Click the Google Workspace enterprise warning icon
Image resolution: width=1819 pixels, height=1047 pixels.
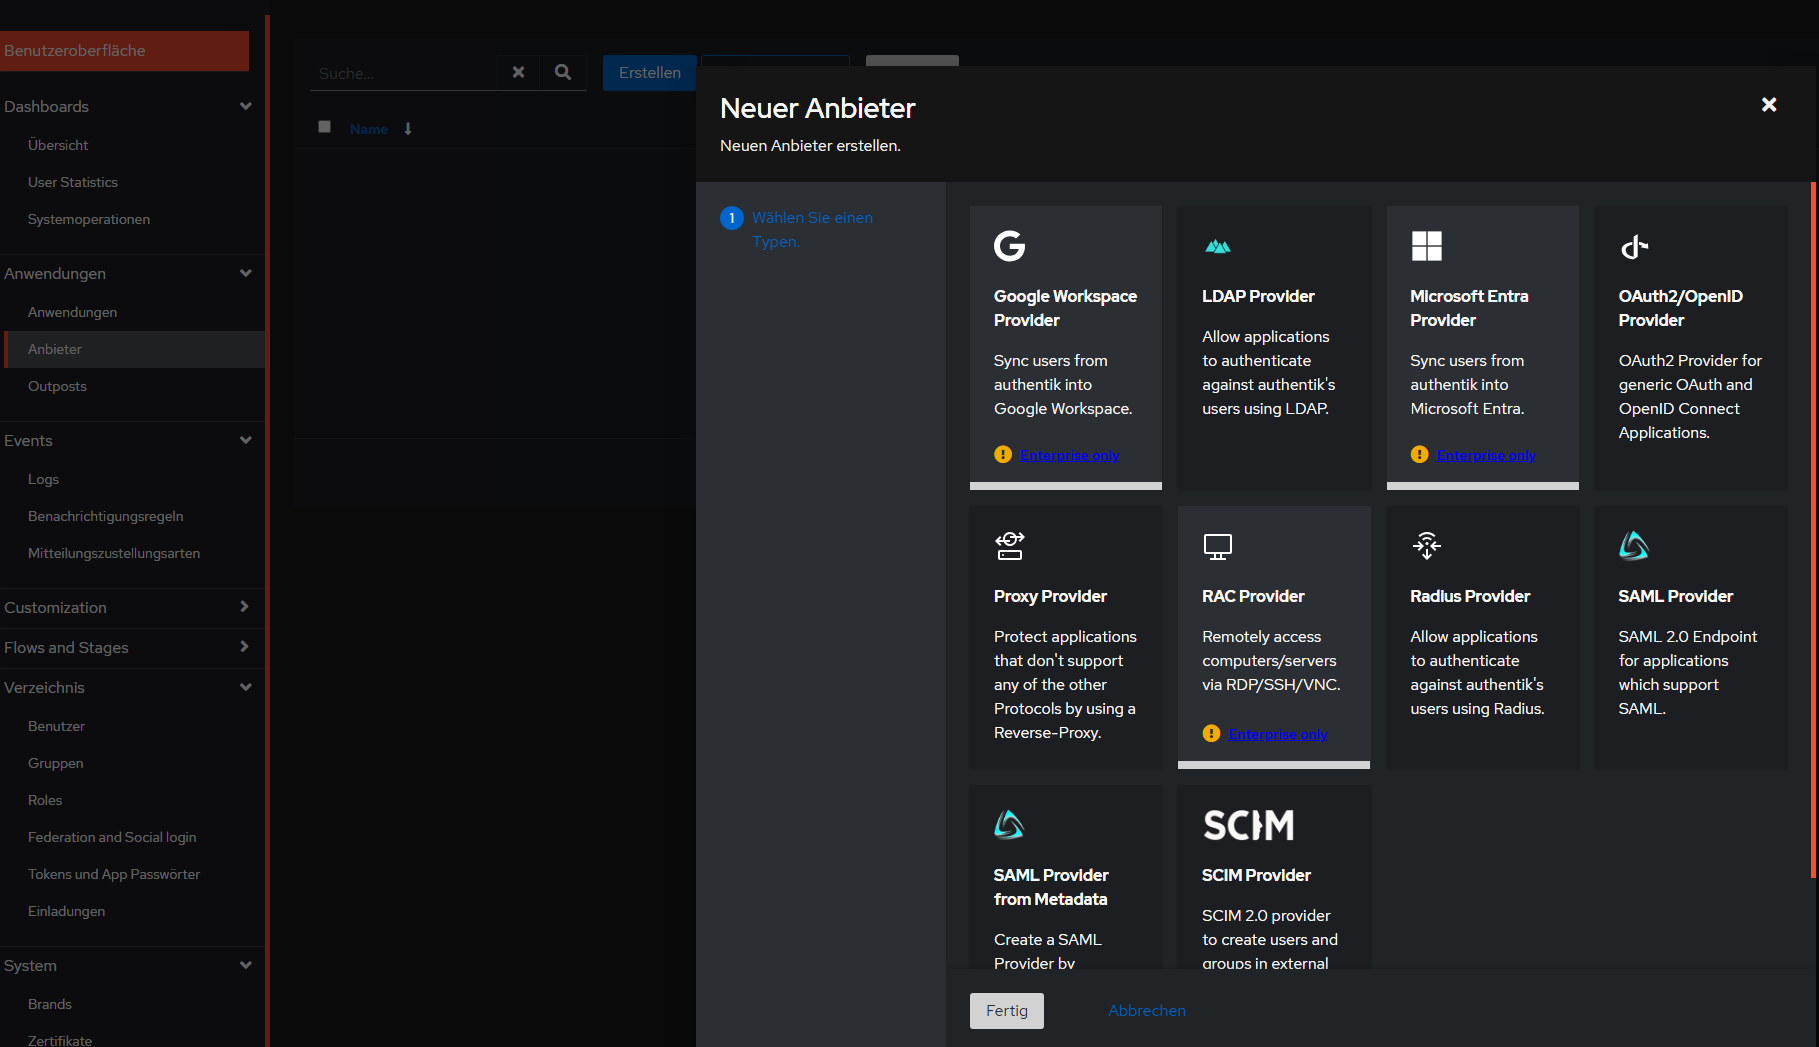point(1003,454)
